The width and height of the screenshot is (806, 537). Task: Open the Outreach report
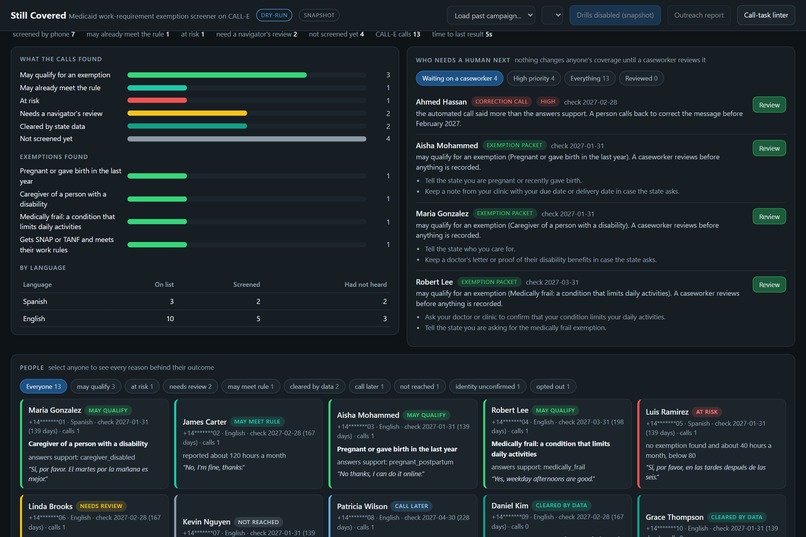[x=699, y=15]
